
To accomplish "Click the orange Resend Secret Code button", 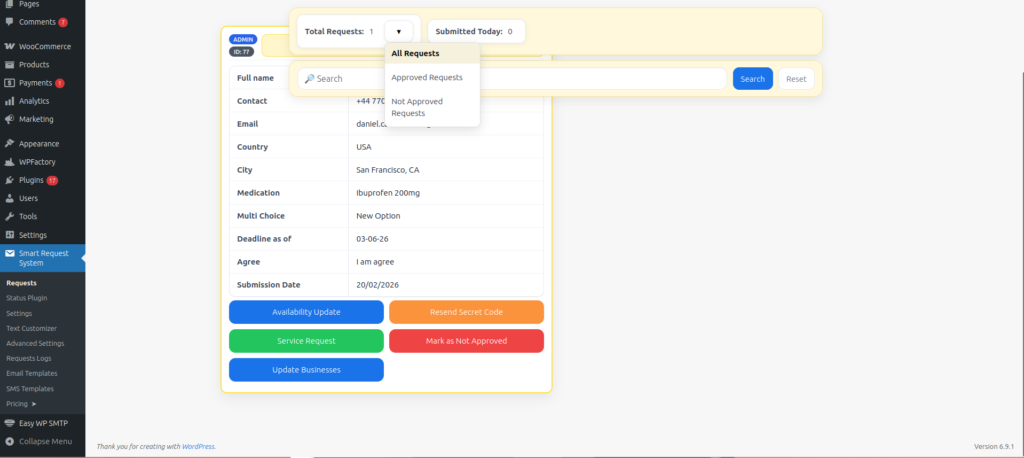I will point(466,312).
